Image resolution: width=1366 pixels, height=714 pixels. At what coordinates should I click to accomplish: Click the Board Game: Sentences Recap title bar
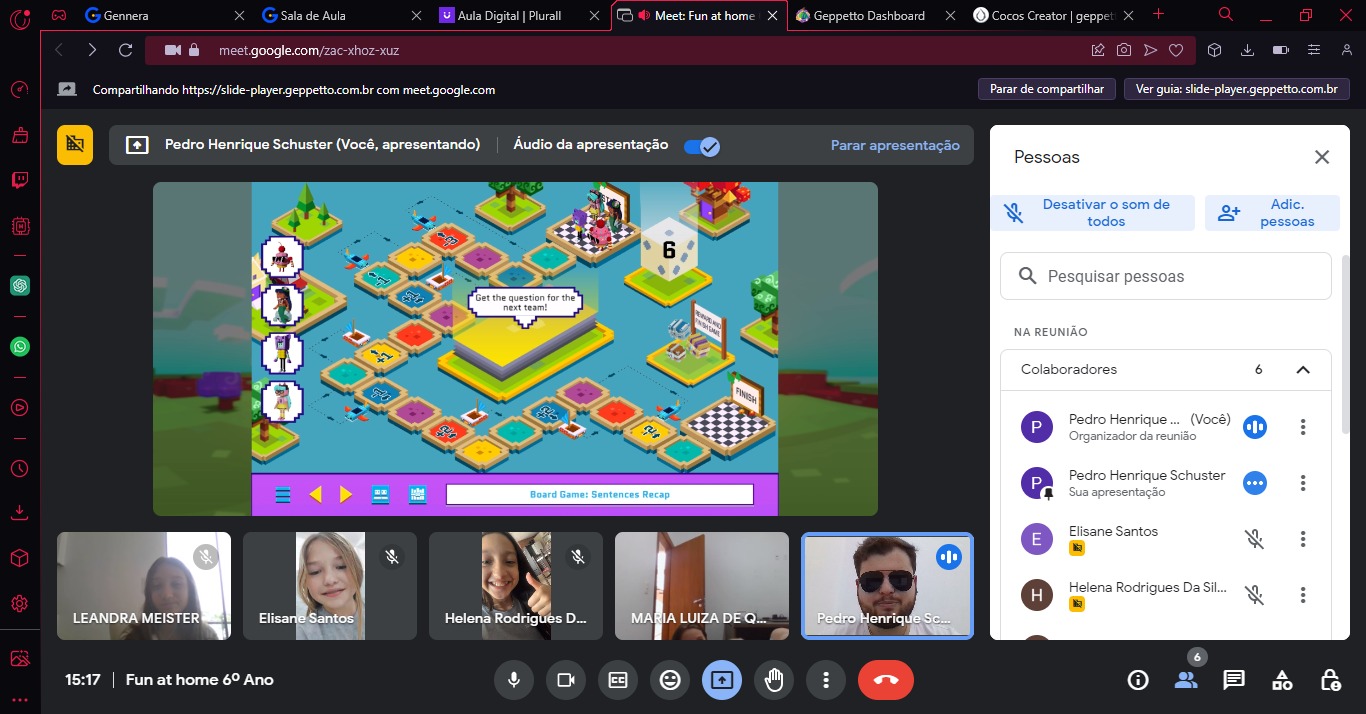click(599, 494)
